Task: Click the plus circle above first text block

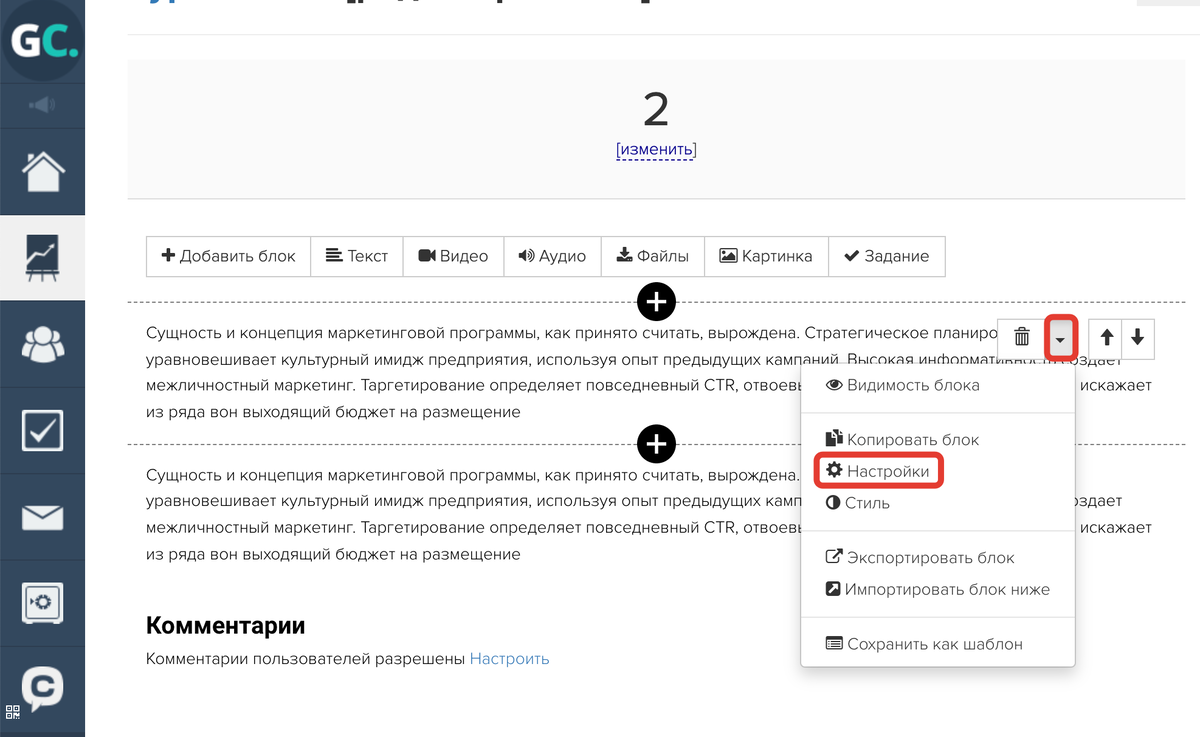Action: [x=656, y=300]
